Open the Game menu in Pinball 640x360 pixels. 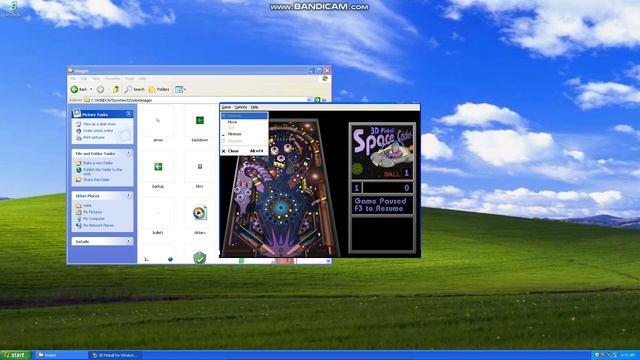226,107
